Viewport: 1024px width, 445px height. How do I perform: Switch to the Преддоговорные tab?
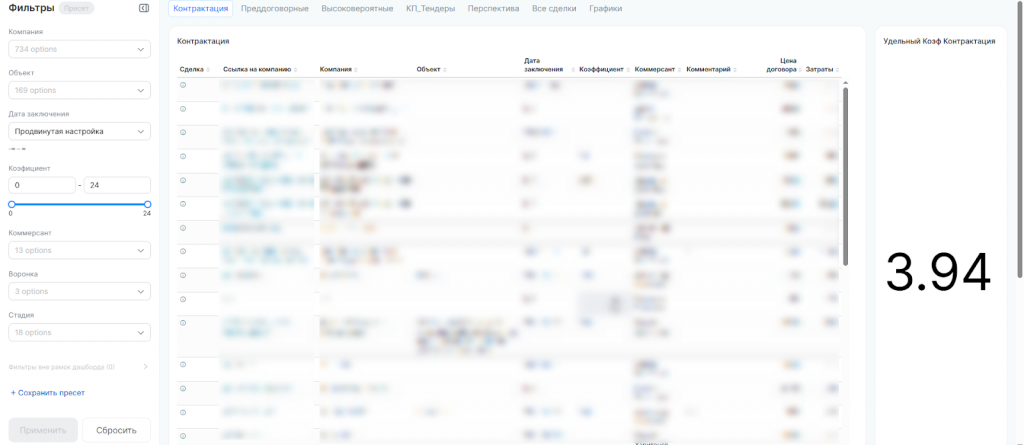pyautogui.click(x=275, y=8)
